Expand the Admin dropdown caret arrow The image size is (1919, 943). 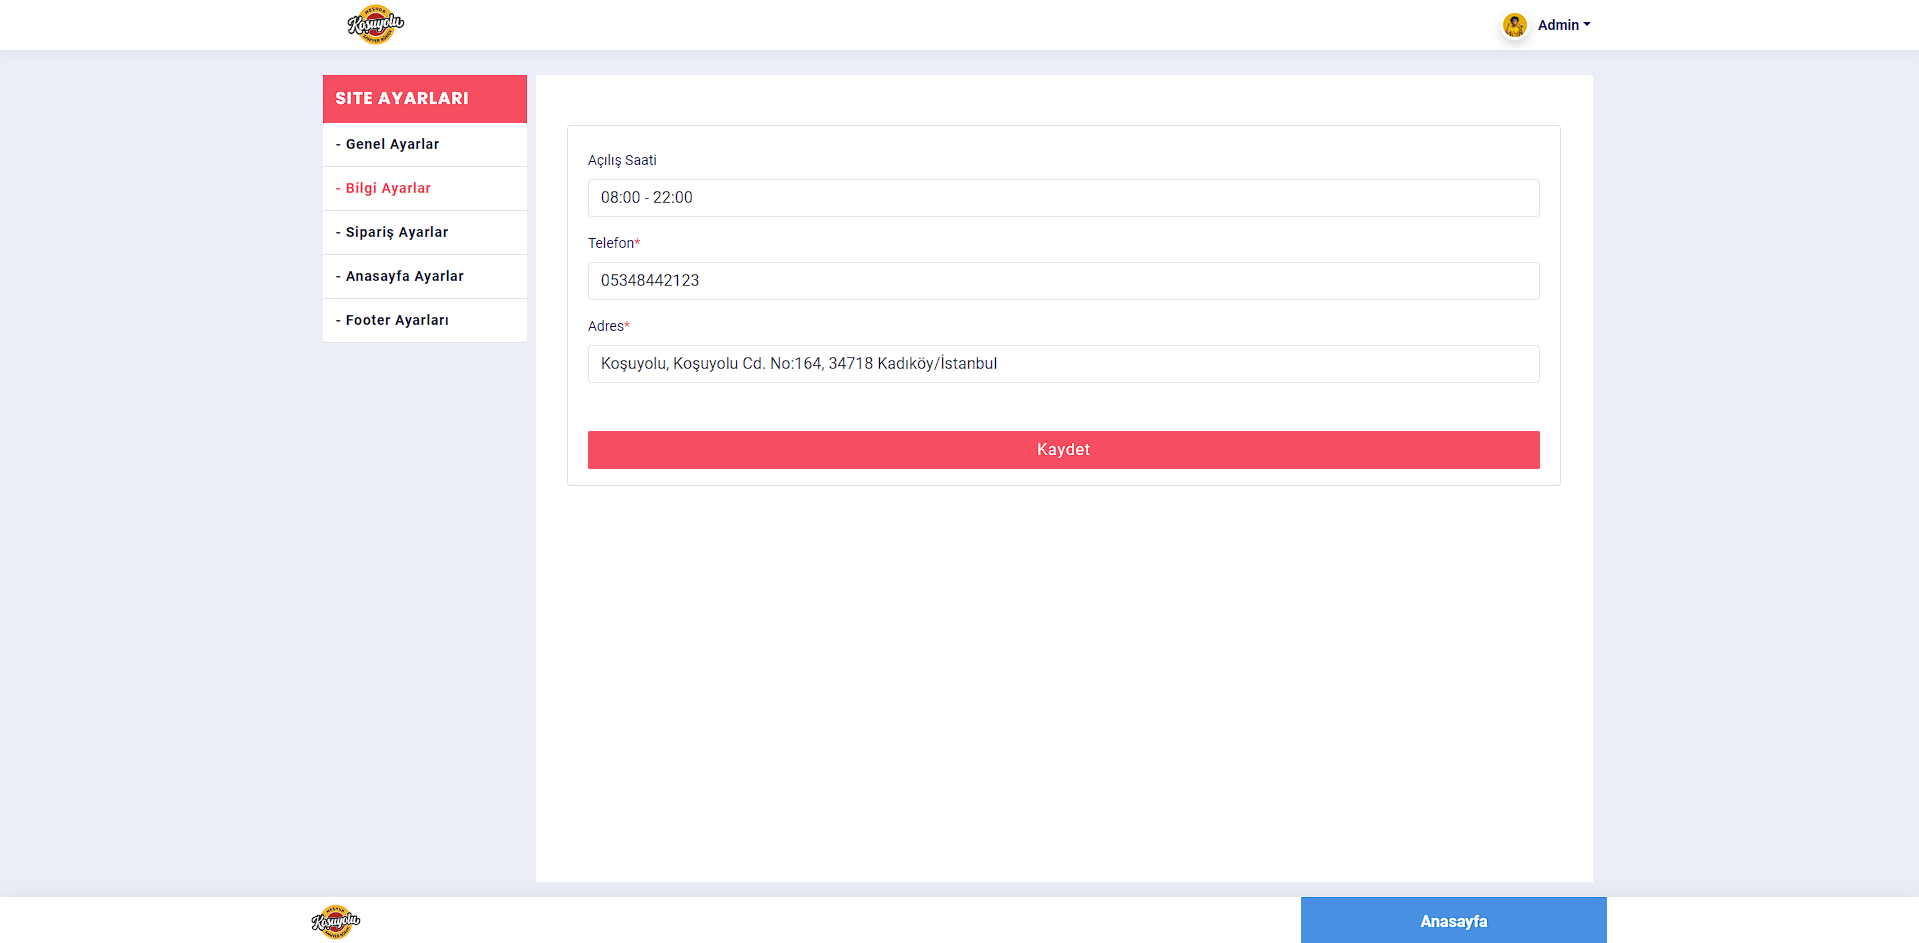[x=1587, y=25]
